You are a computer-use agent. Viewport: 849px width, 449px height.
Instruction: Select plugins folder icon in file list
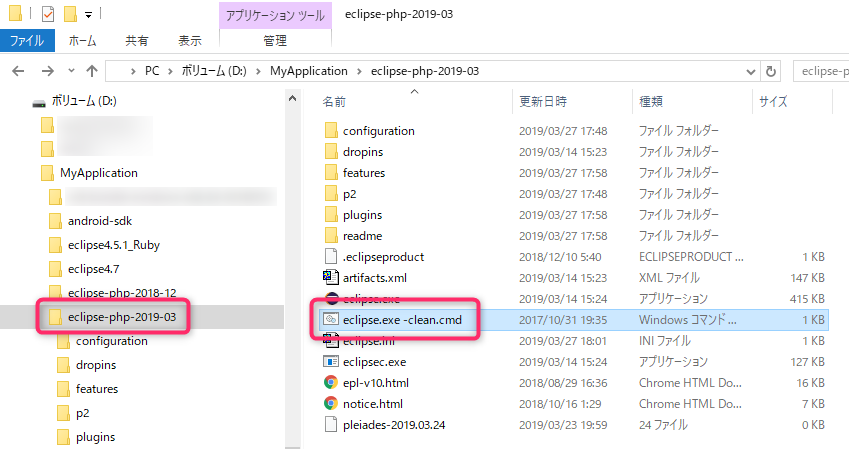coord(331,214)
